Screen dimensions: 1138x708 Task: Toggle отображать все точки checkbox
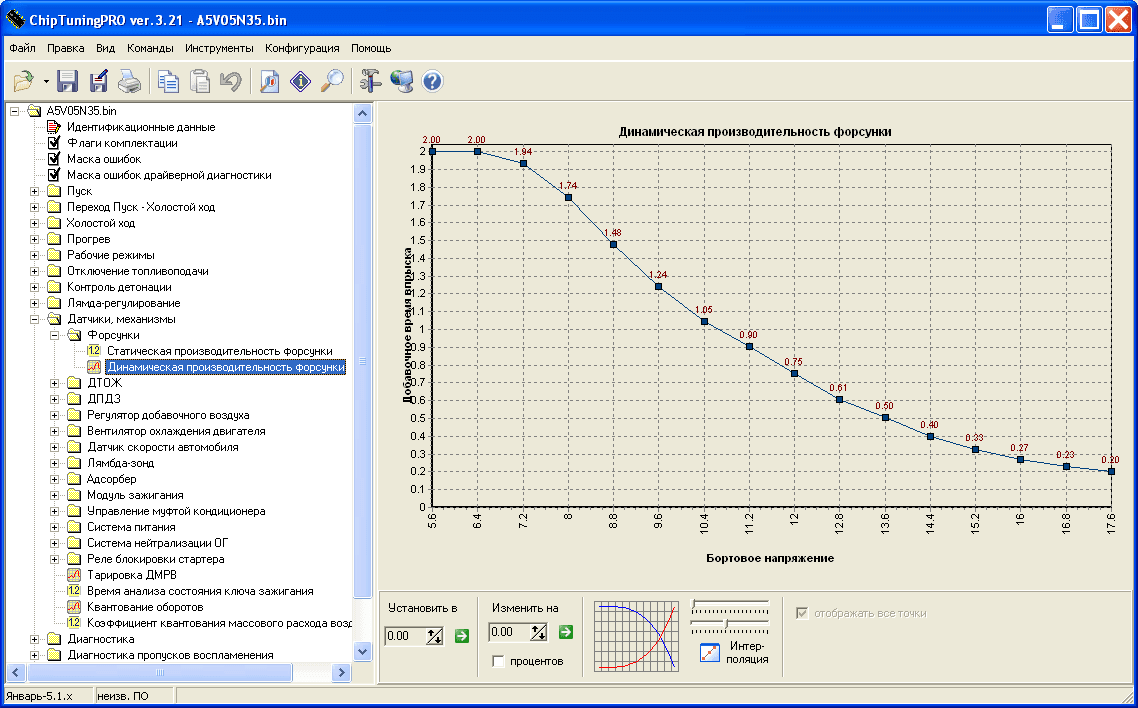(802, 613)
